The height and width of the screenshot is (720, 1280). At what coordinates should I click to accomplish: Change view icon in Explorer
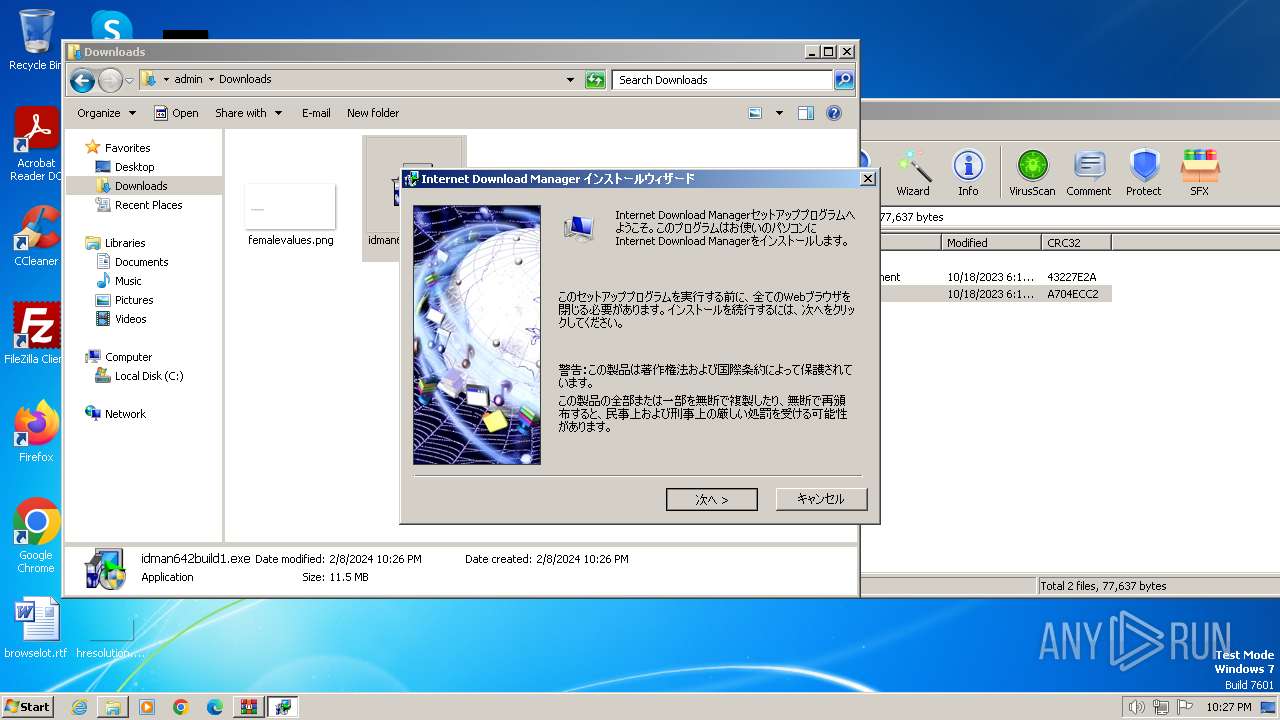(x=756, y=113)
